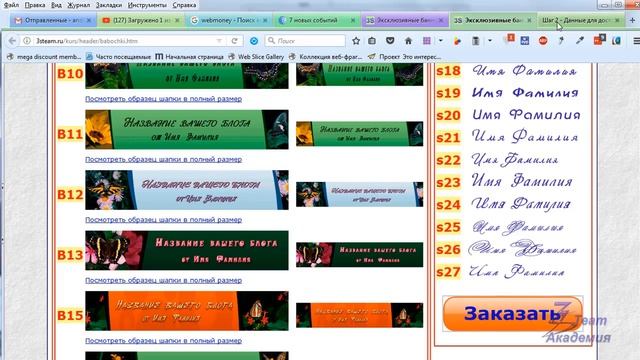
Task: Click the large B13 dark green banner thumbnail
Action: pos(187,250)
